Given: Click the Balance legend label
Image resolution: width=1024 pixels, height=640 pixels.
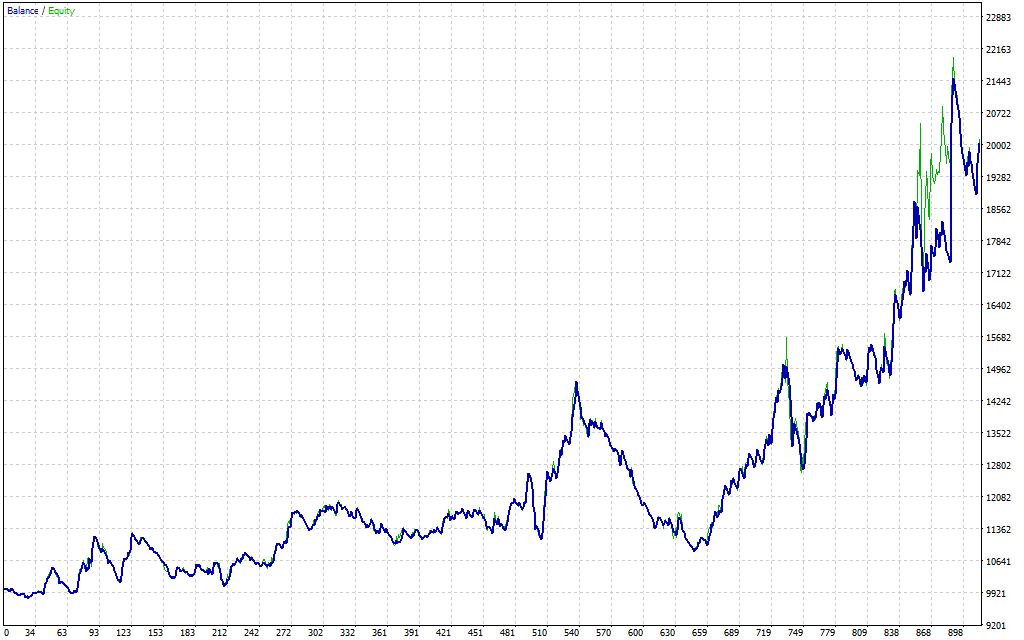Looking at the screenshot, I should pyautogui.click(x=21, y=11).
